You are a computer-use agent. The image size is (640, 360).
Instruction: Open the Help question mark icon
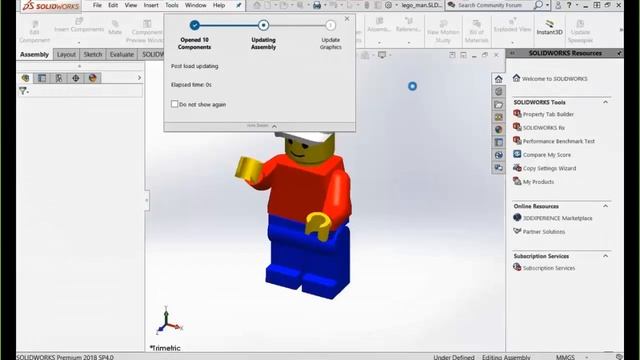tap(569, 5)
